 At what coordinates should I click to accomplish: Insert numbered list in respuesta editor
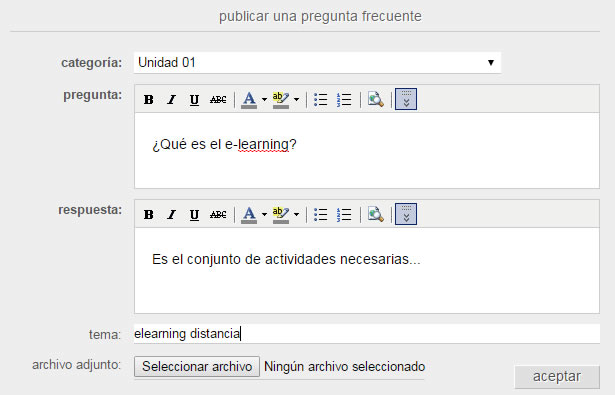(x=344, y=215)
